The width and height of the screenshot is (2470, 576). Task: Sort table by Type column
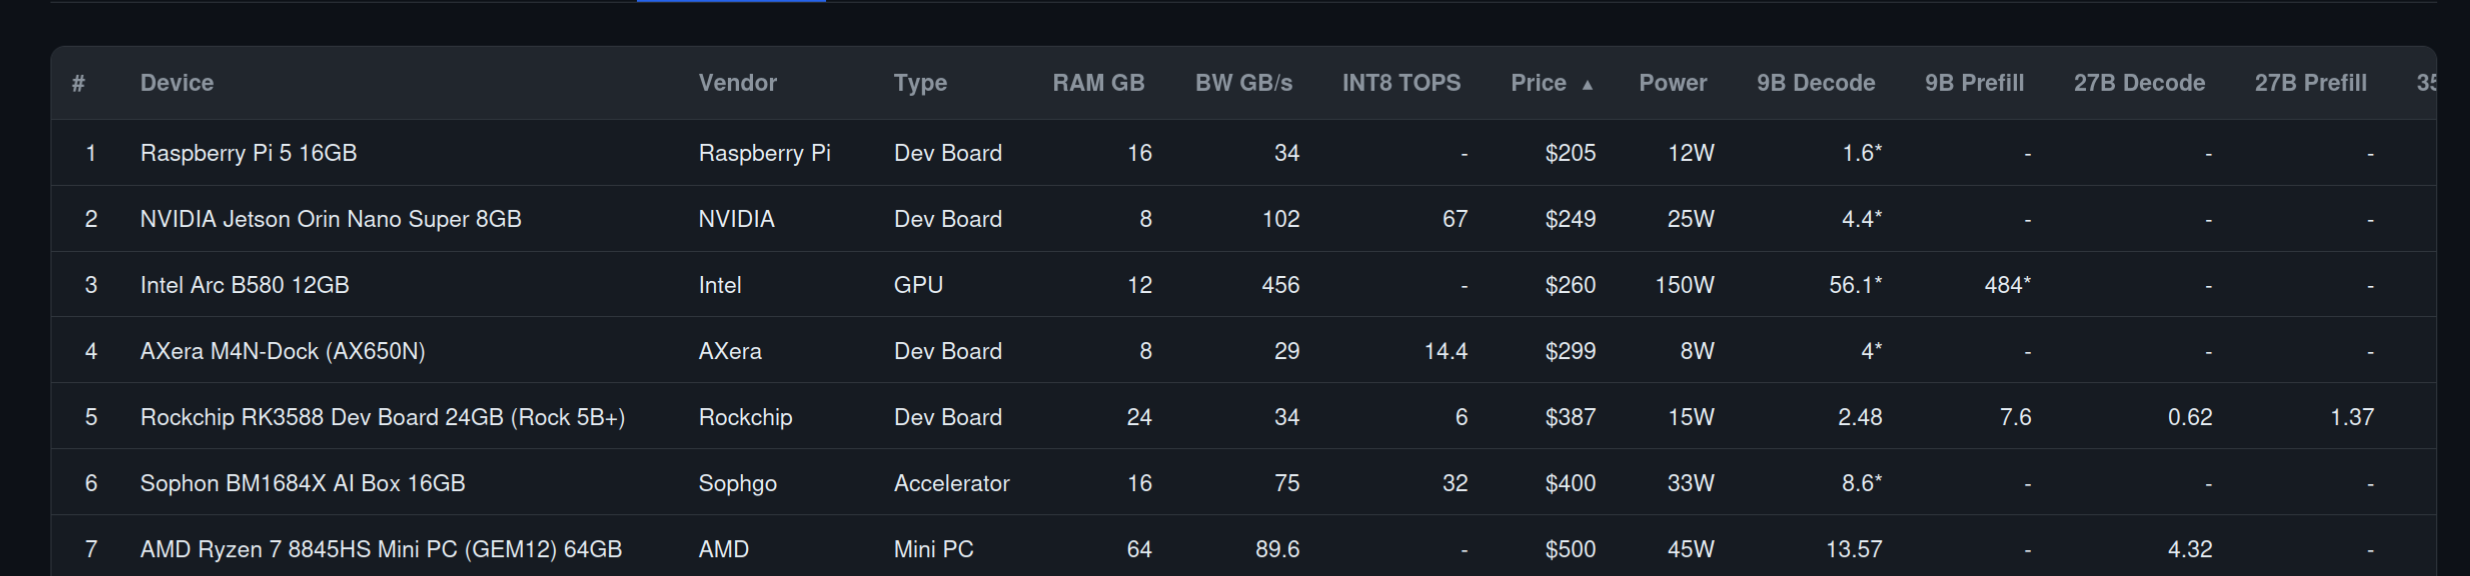coord(920,83)
